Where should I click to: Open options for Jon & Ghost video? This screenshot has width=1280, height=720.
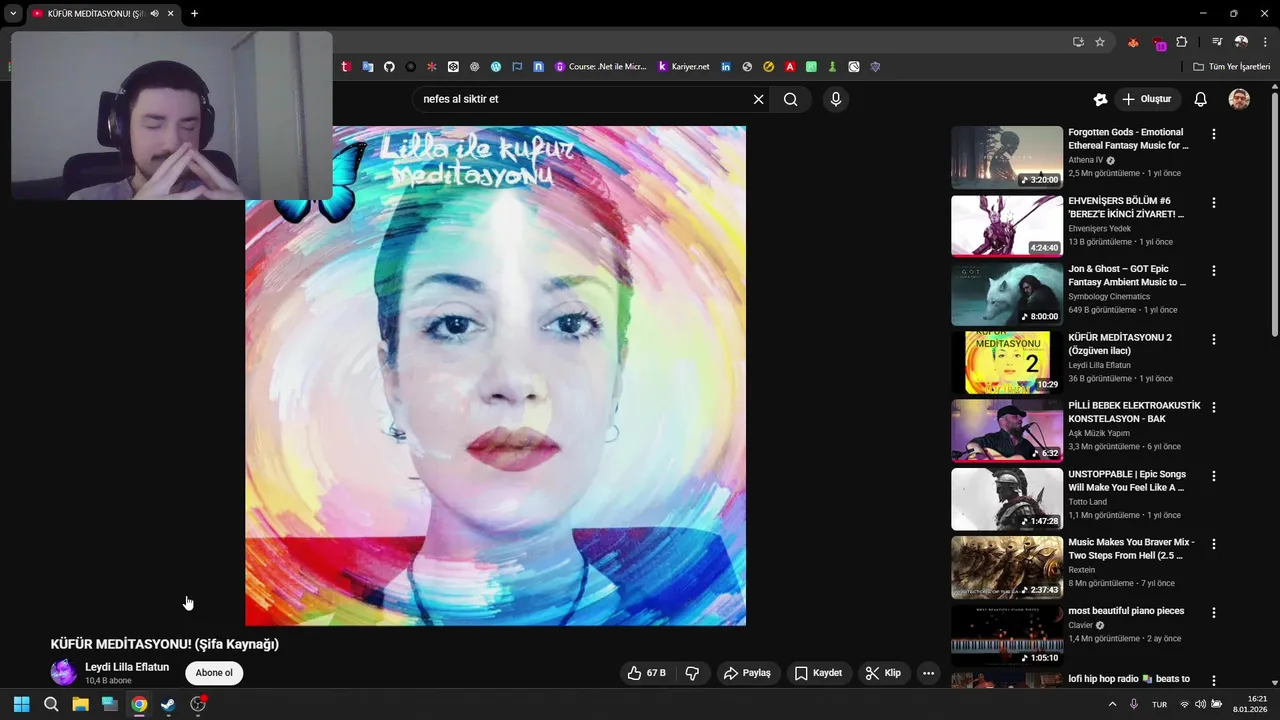pos(1214,271)
